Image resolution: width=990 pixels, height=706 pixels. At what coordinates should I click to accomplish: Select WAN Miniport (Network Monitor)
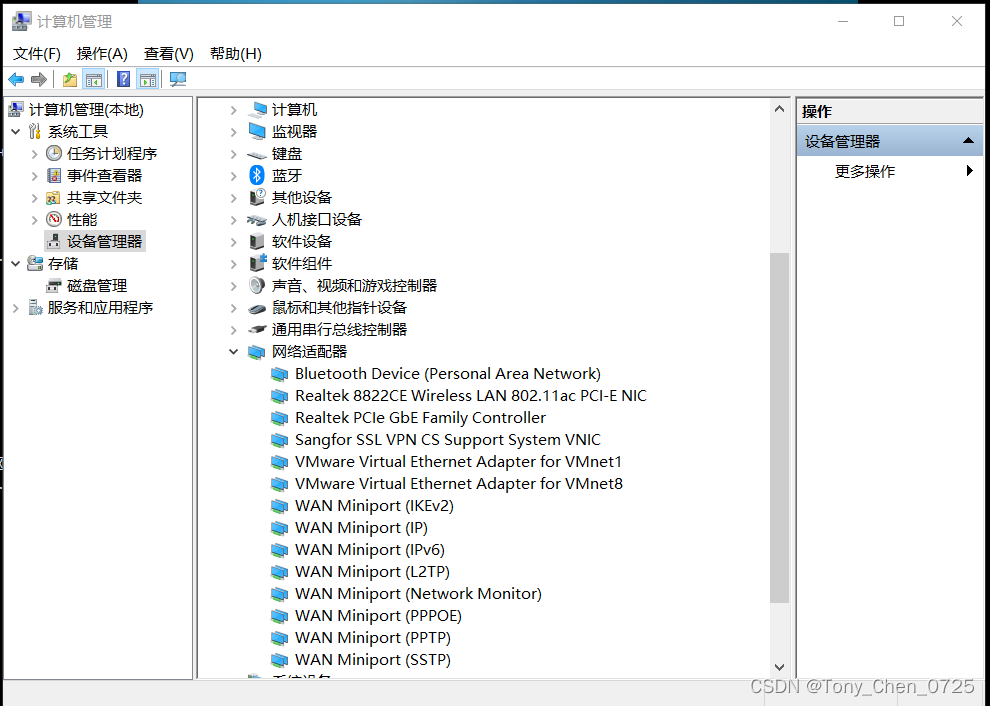pyautogui.click(x=418, y=594)
